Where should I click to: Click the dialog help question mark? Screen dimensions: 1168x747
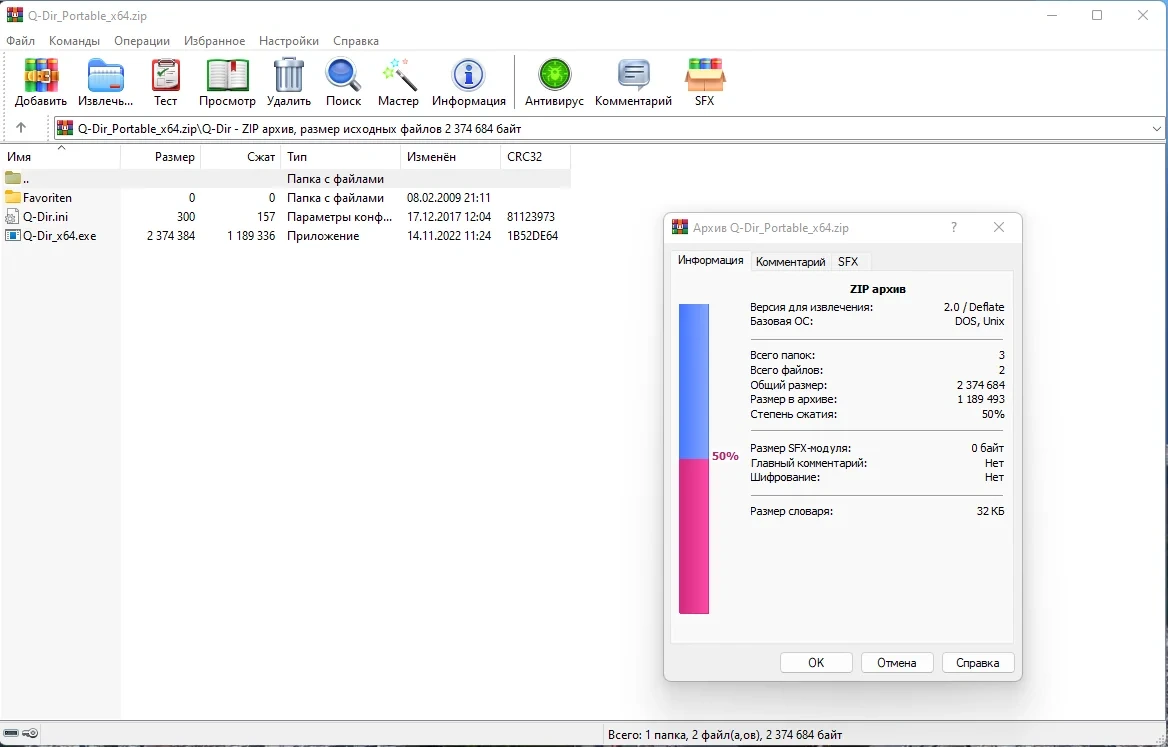[x=954, y=227]
